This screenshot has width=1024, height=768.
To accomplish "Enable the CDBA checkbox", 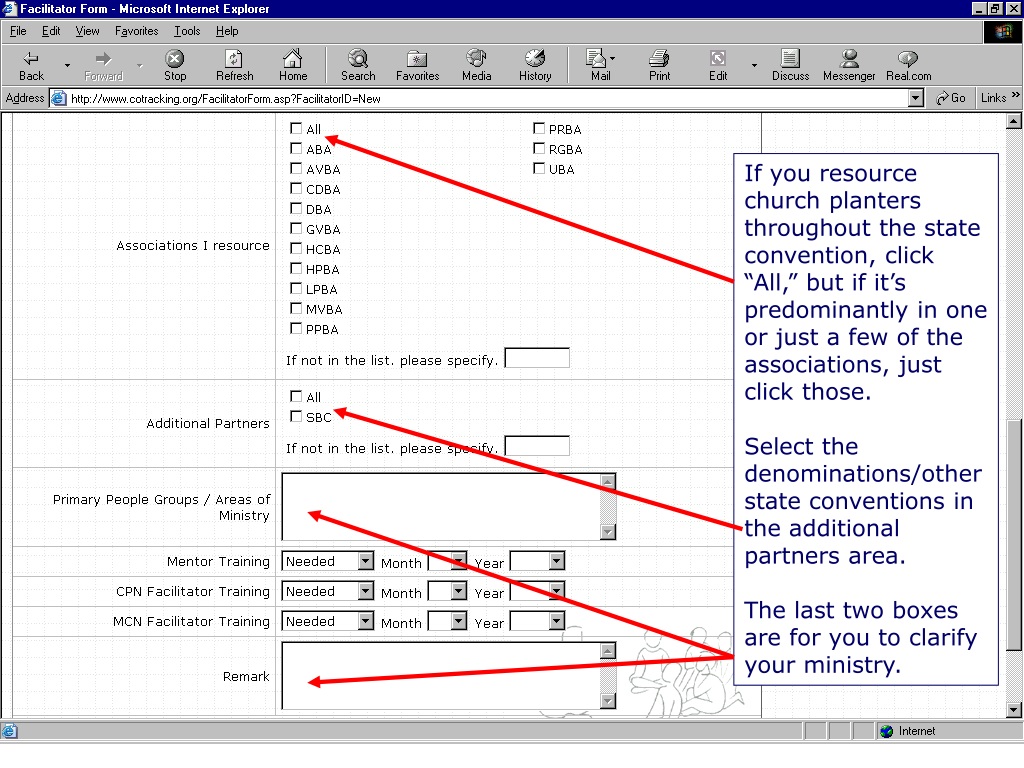I will pos(296,188).
